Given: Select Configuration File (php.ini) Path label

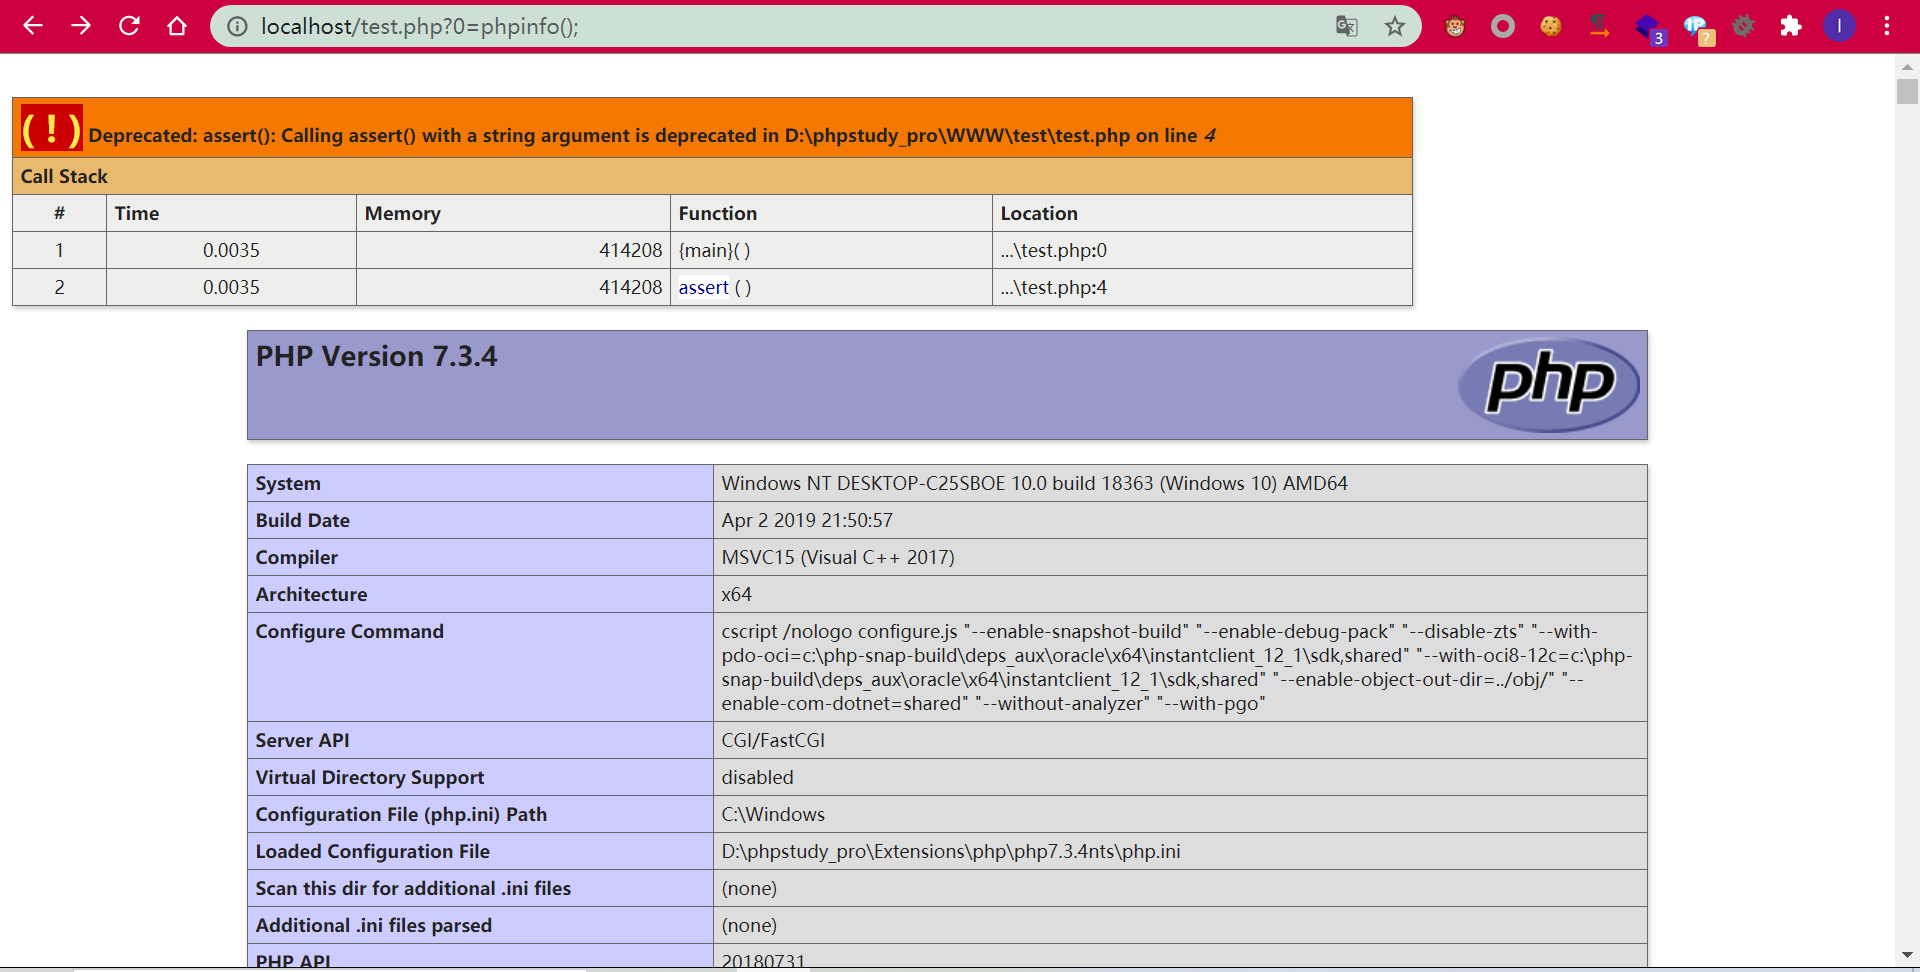Looking at the screenshot, I should tap(480, 814).
